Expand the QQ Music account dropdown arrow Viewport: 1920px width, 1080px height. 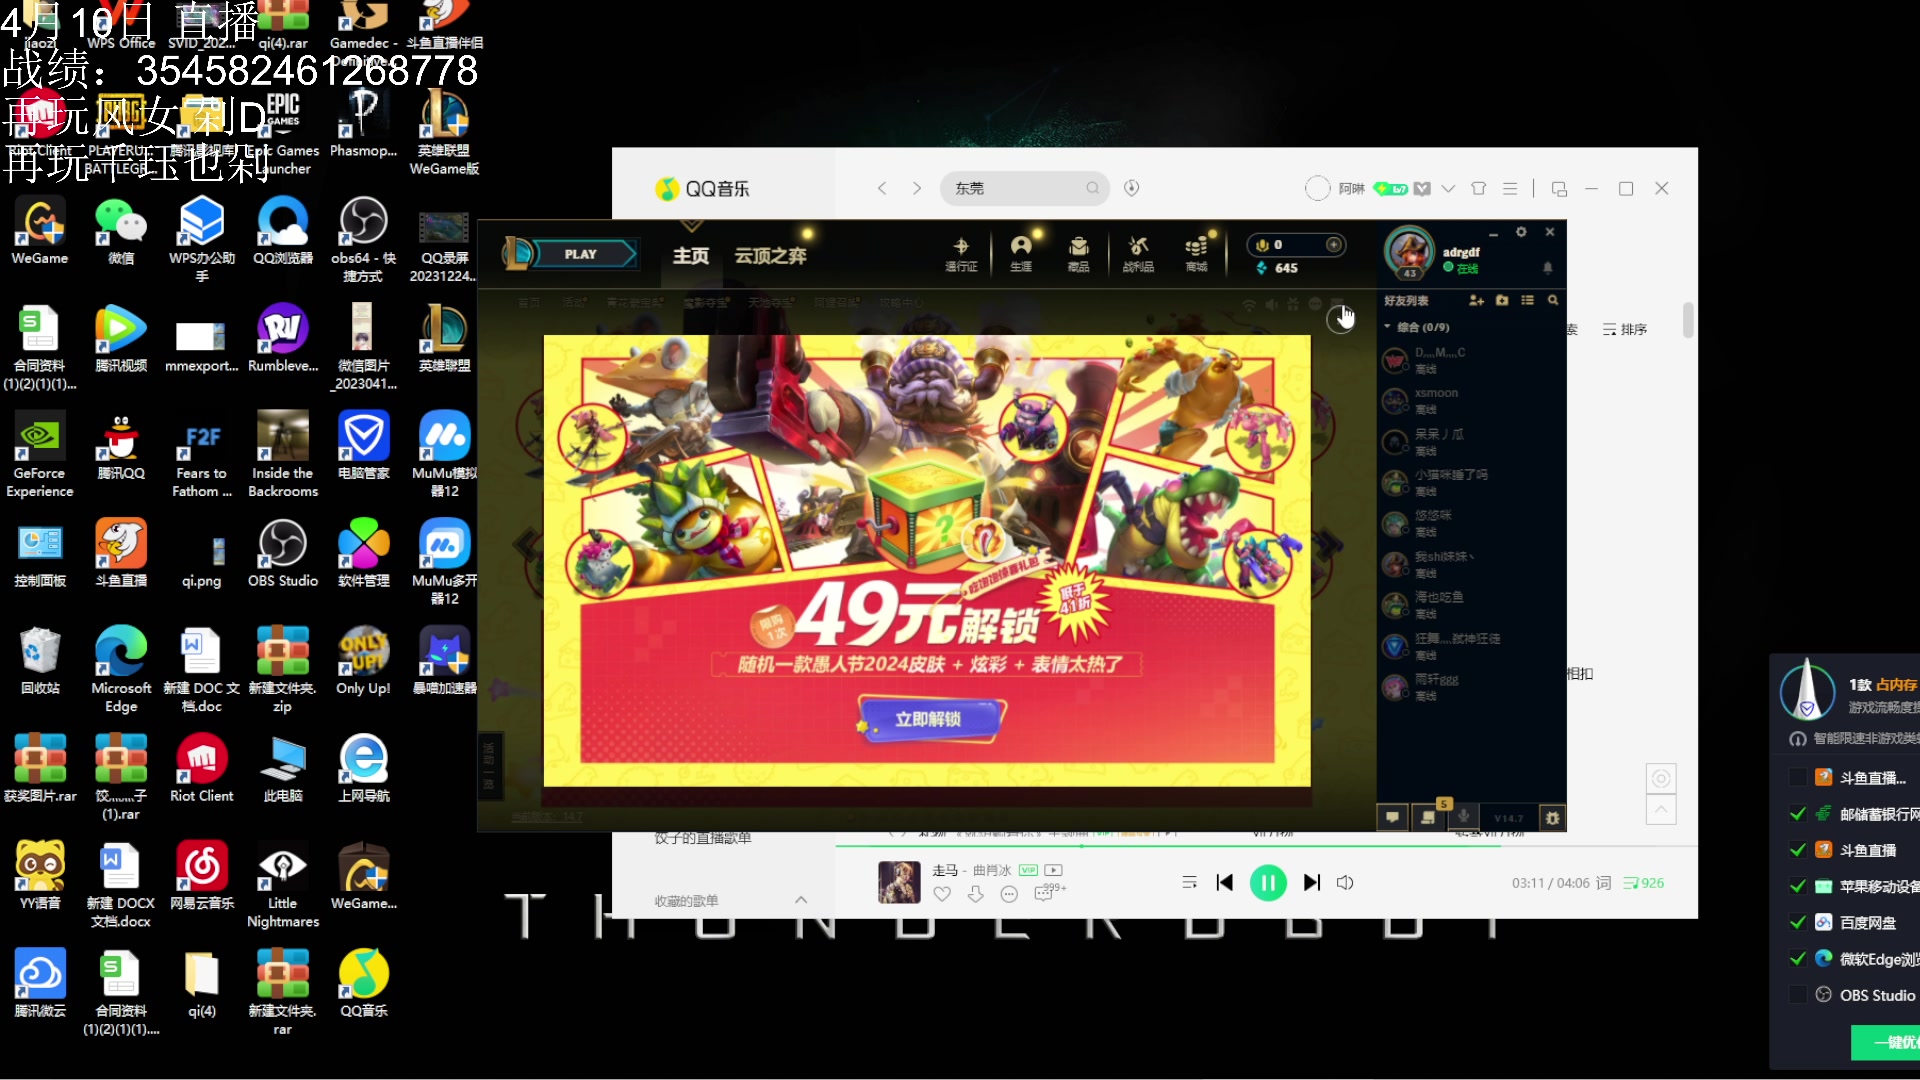1448,188
